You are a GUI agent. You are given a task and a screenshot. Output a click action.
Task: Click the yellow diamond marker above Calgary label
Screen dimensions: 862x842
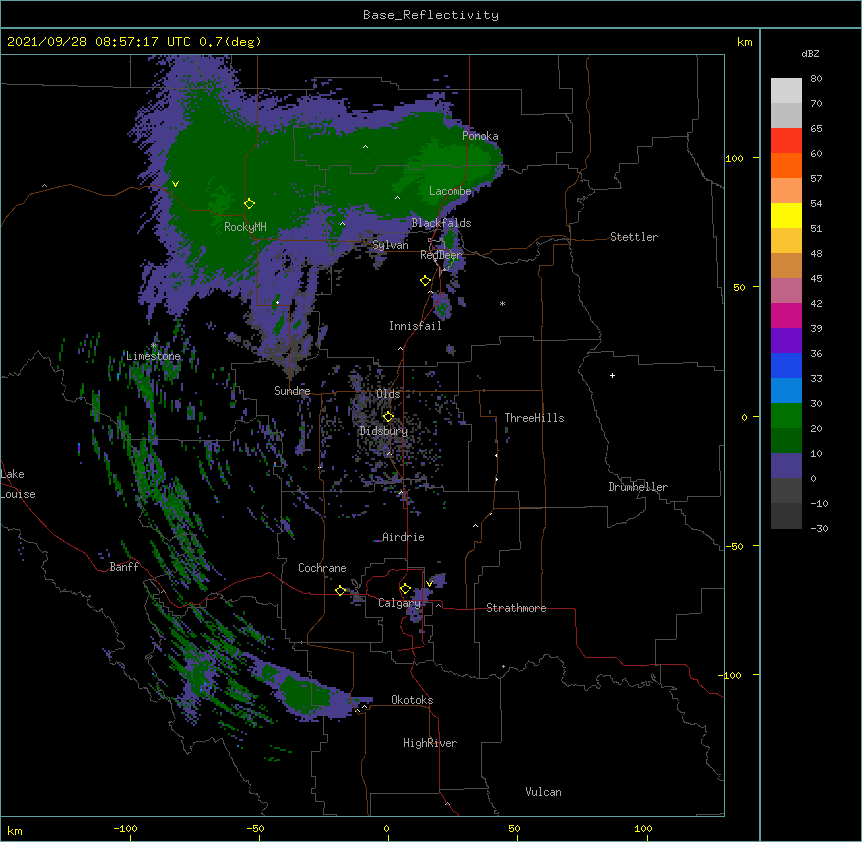pyautogui.click(x=405, y=589)
